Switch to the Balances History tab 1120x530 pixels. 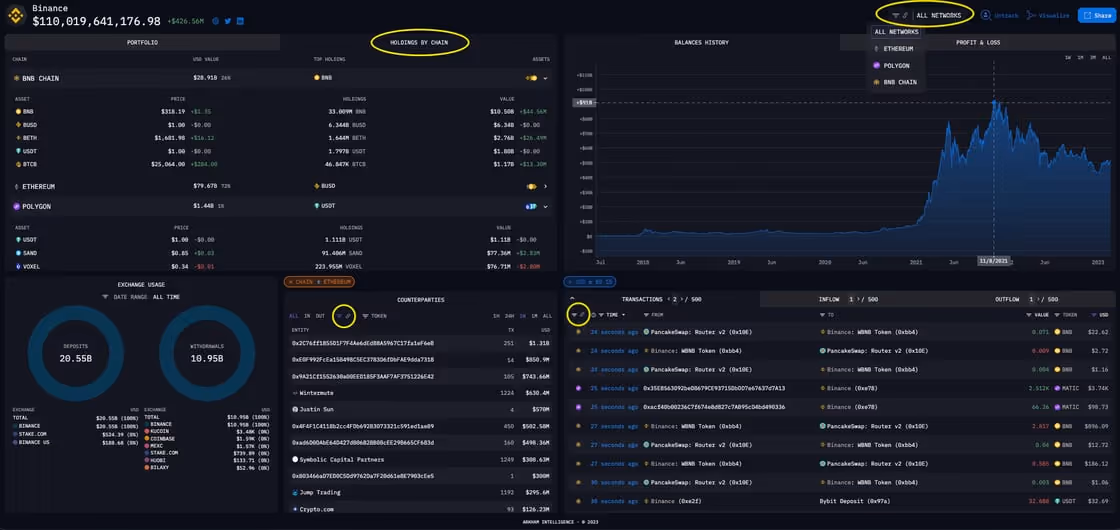701,43
